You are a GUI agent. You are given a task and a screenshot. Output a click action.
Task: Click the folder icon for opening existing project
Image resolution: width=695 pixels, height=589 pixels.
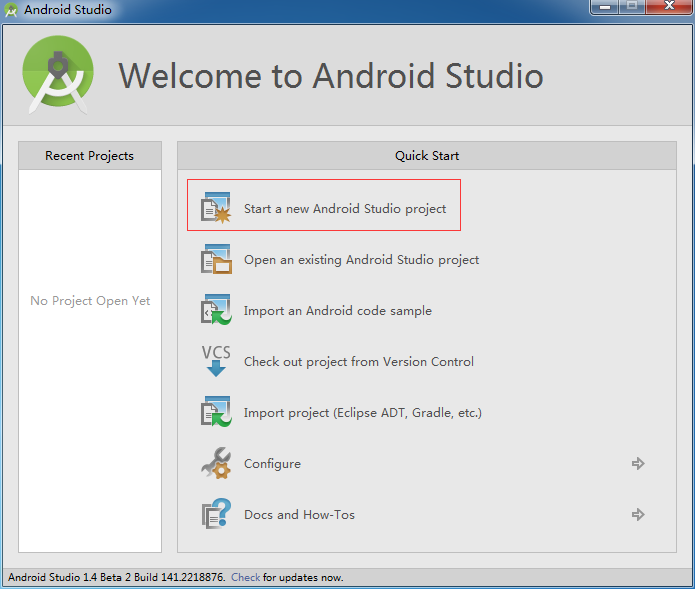[x=216, y=259]
